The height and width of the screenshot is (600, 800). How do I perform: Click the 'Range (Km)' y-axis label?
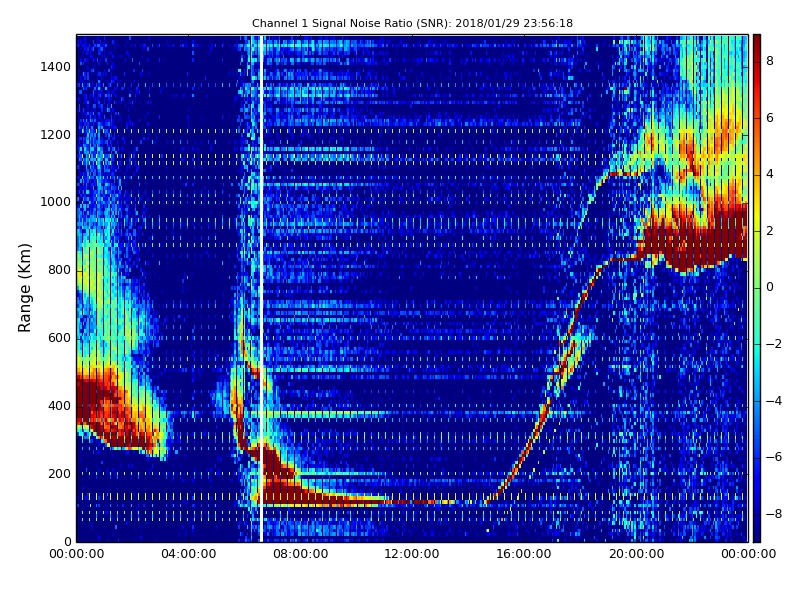click(x=24, y=288)
